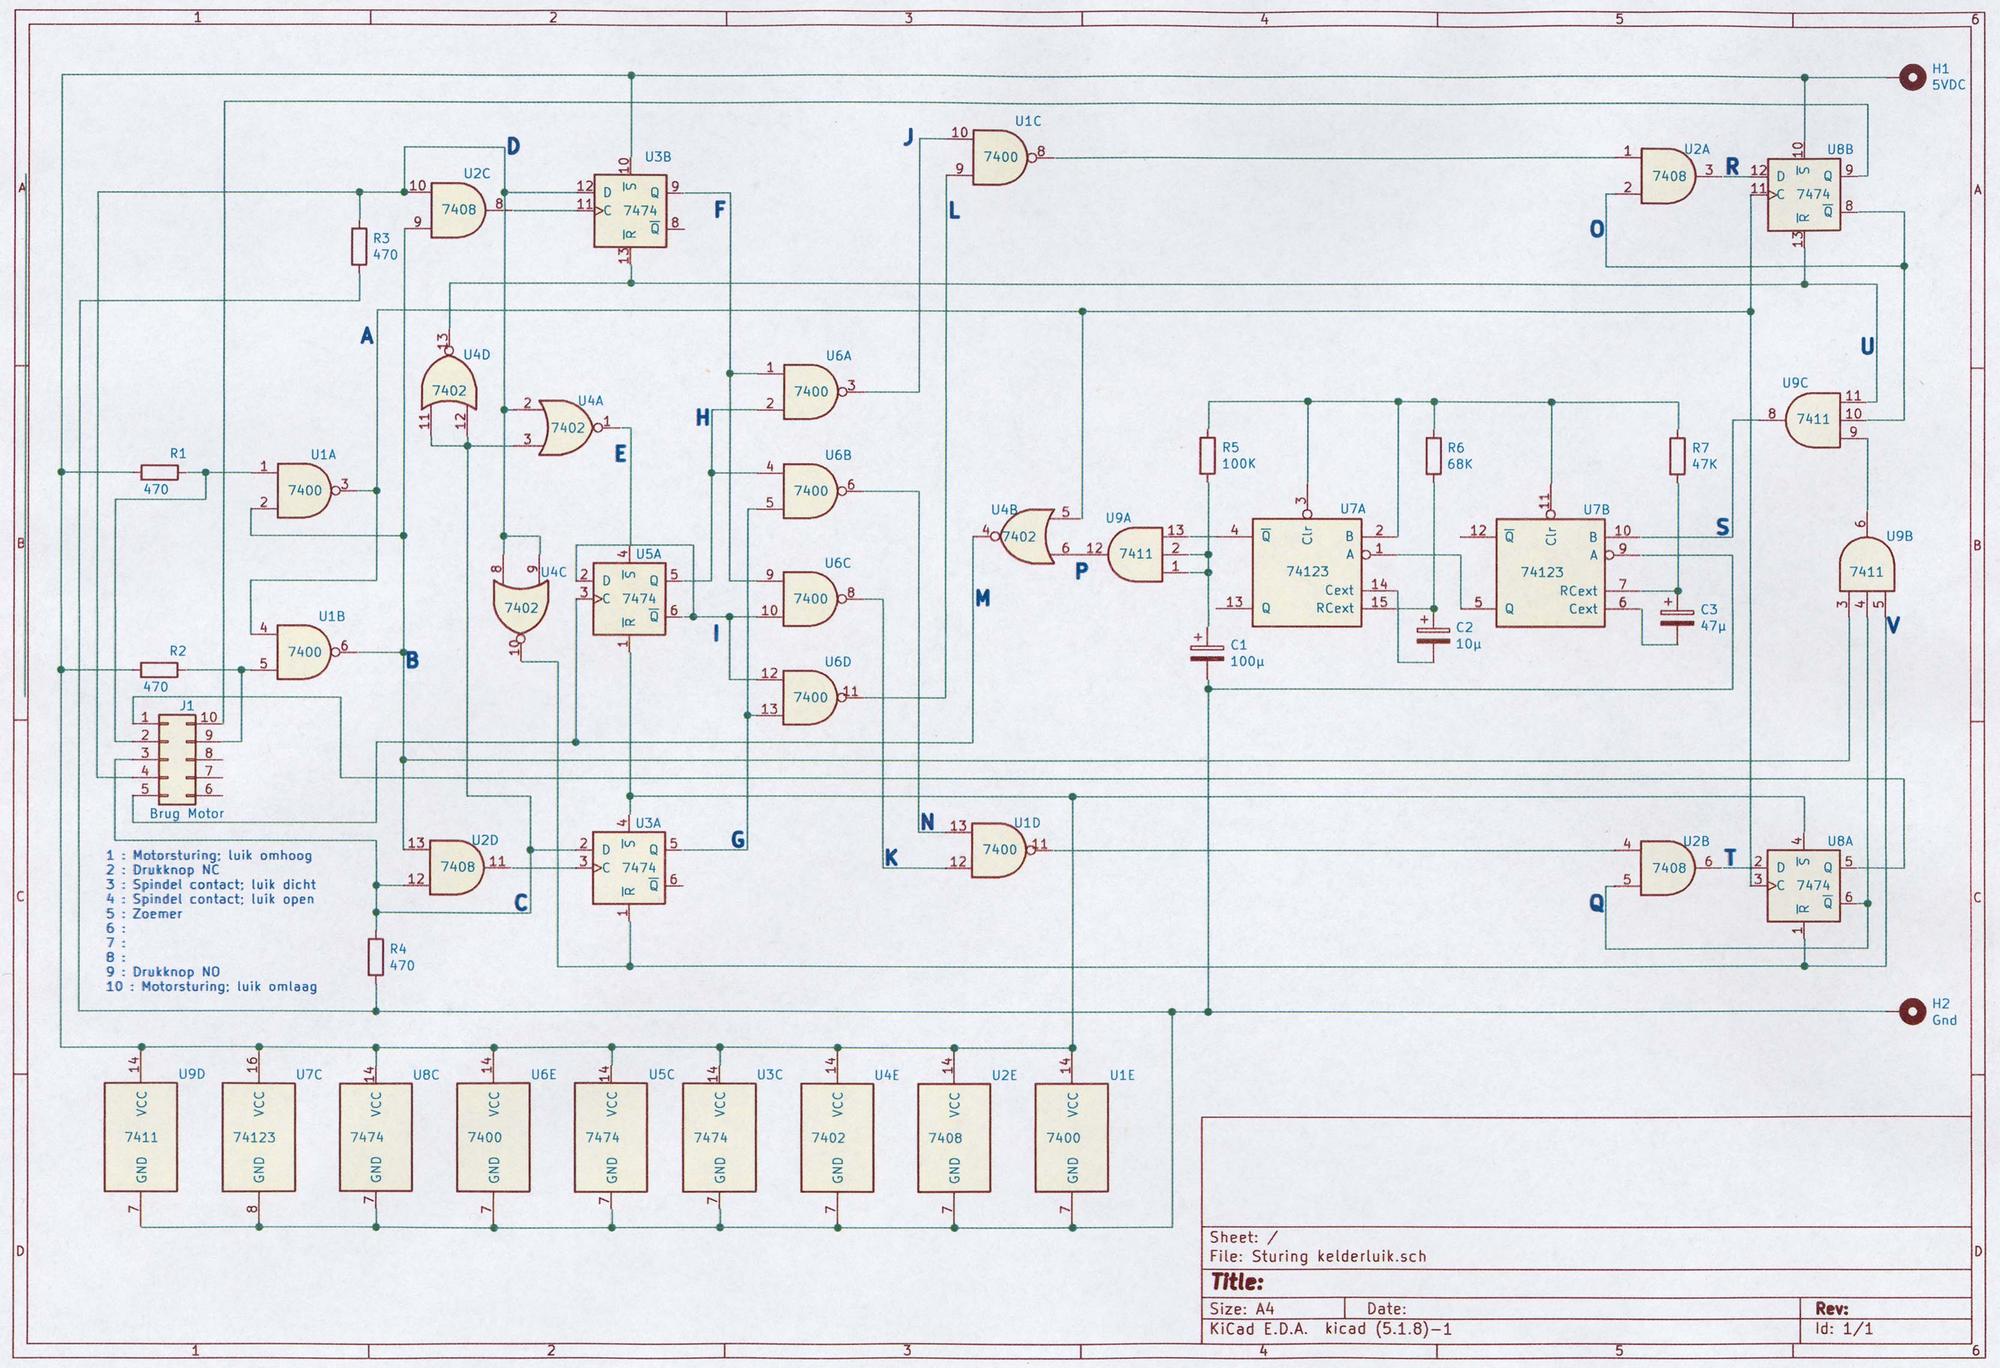Click the U1E 7400 power unit

(x=1072, y=1137)
